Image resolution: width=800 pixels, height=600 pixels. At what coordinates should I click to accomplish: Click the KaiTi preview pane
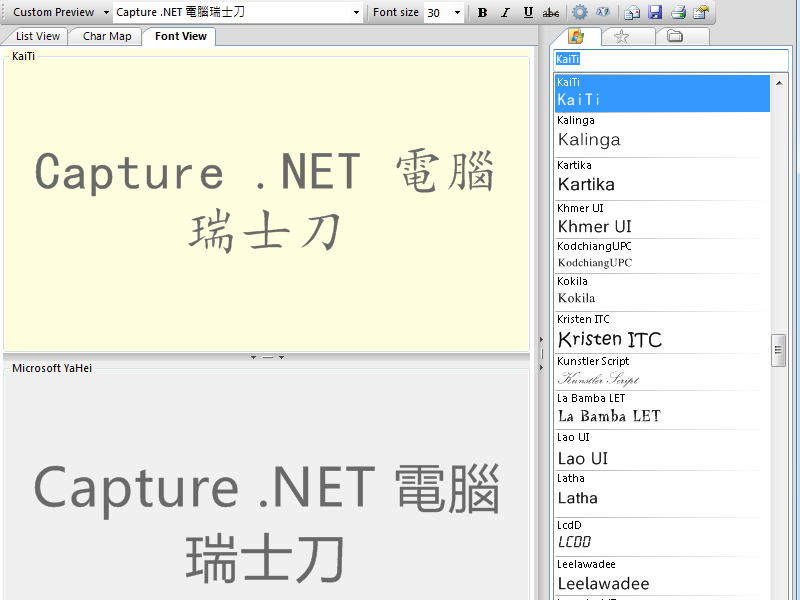pyautogui.click(x=266, y=204)
